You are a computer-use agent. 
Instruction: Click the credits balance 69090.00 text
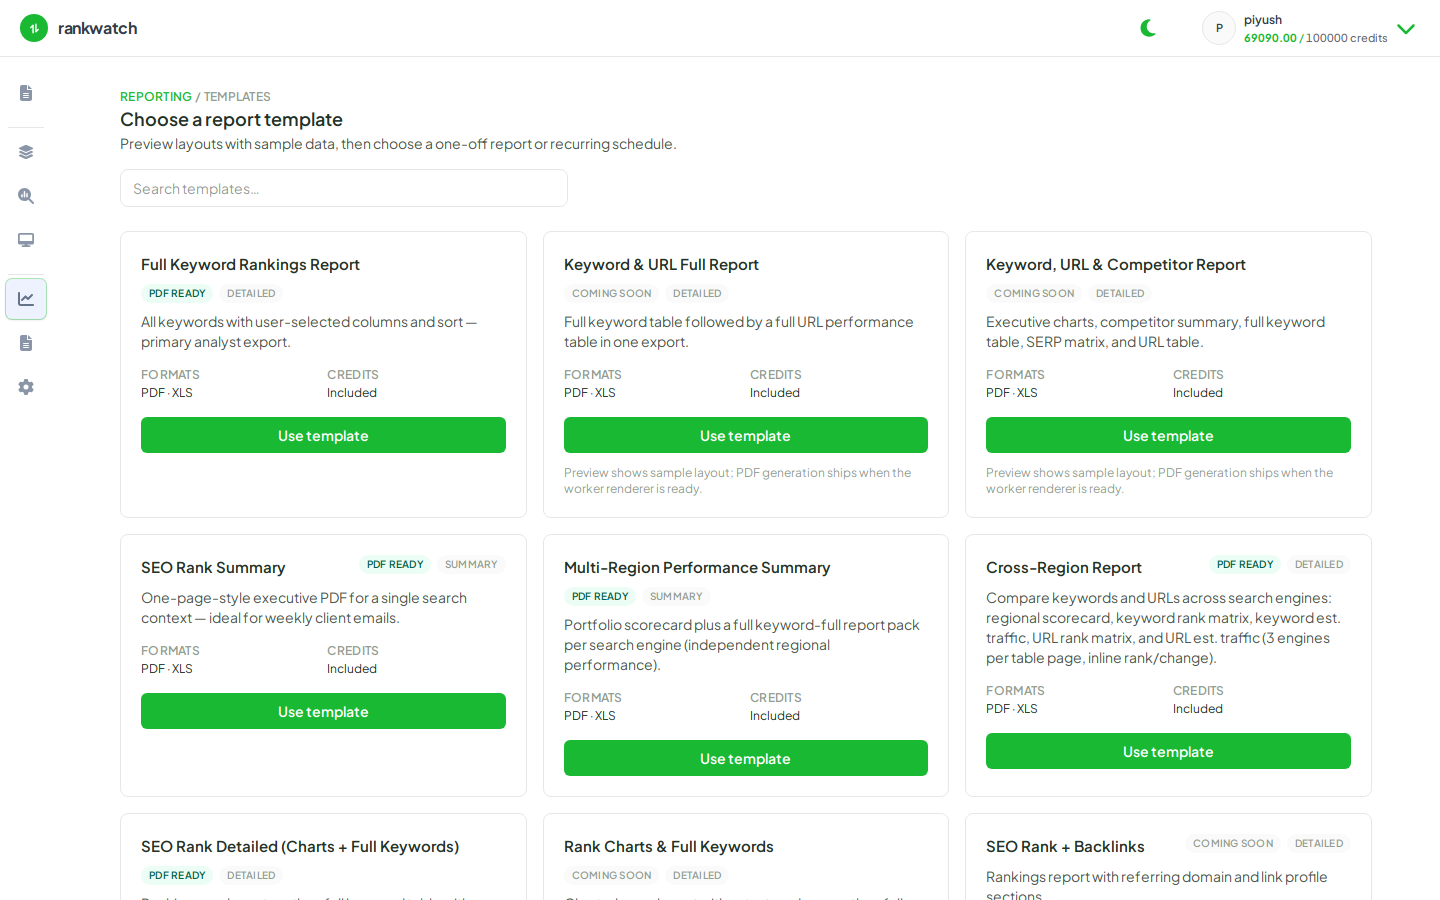tap(1270, 38)
